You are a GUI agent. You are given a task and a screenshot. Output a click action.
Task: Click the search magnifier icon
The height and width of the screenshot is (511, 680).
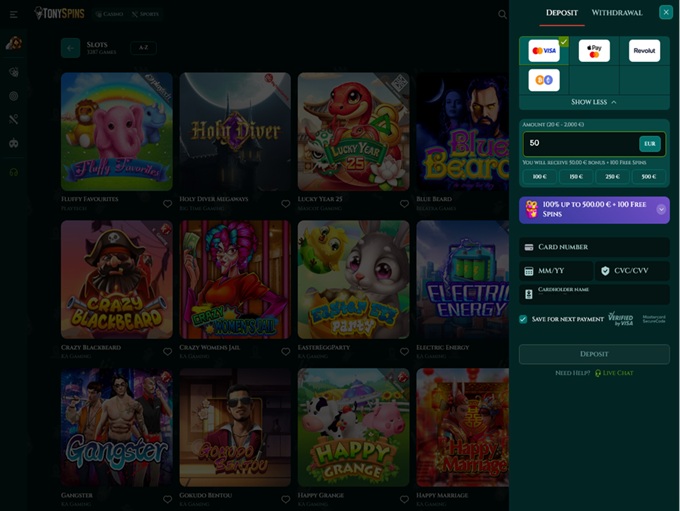[x=502, y=14]
